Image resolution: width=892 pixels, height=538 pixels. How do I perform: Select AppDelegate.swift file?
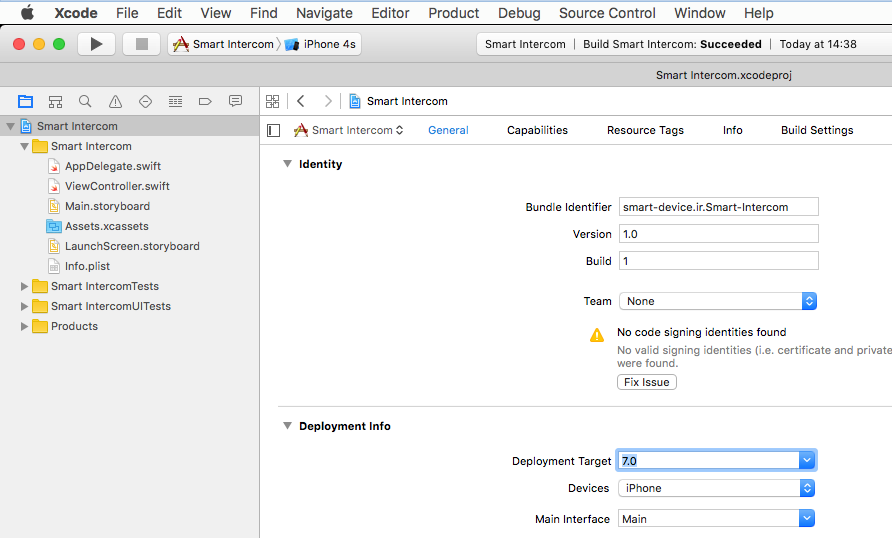click(x=113, y=166)
